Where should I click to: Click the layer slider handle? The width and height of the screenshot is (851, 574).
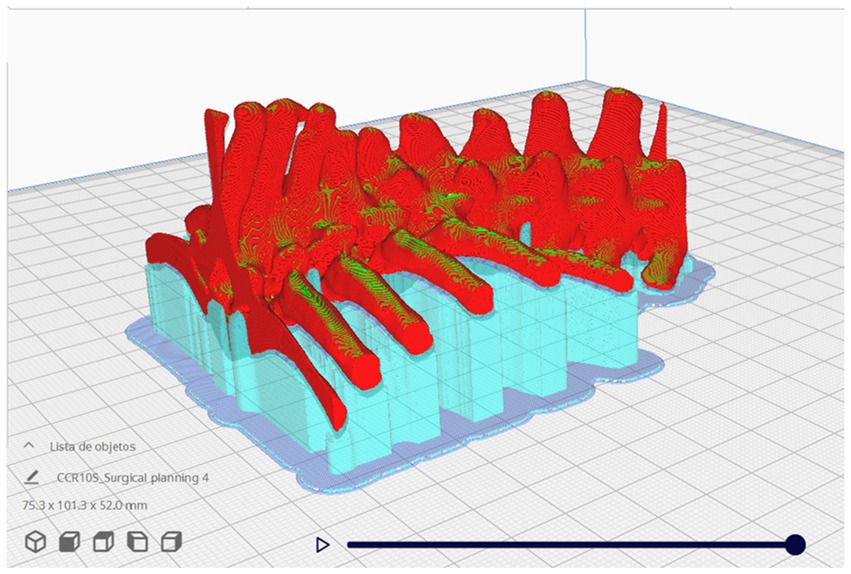795,544
